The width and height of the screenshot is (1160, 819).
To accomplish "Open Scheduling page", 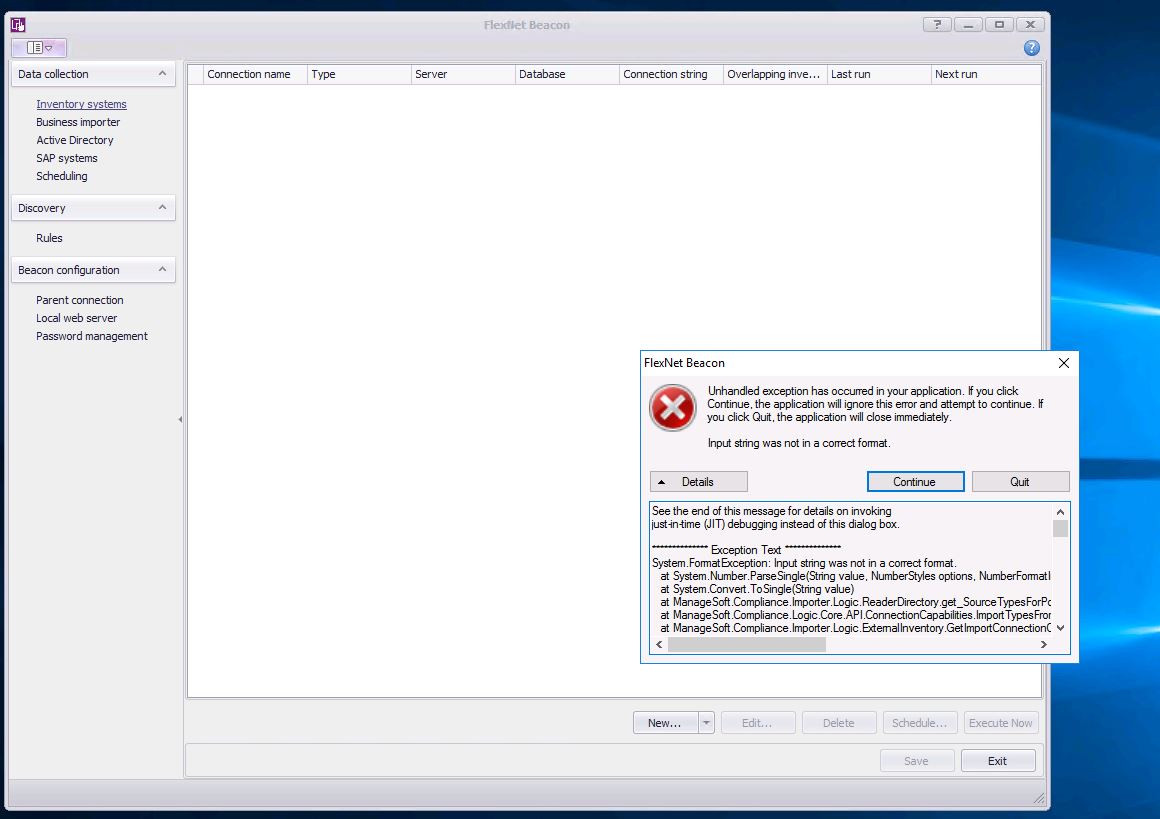I will [61, 176].
